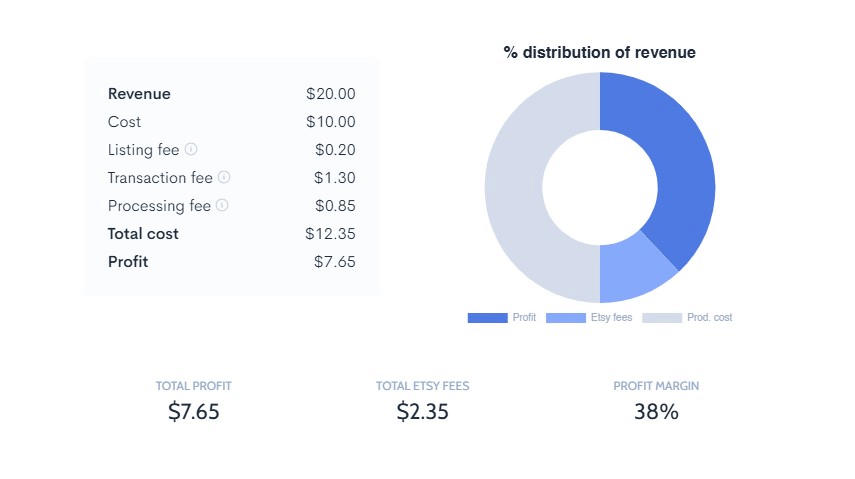
Task: Click the Total cost value $12.35
Action: tap(330, 234)
